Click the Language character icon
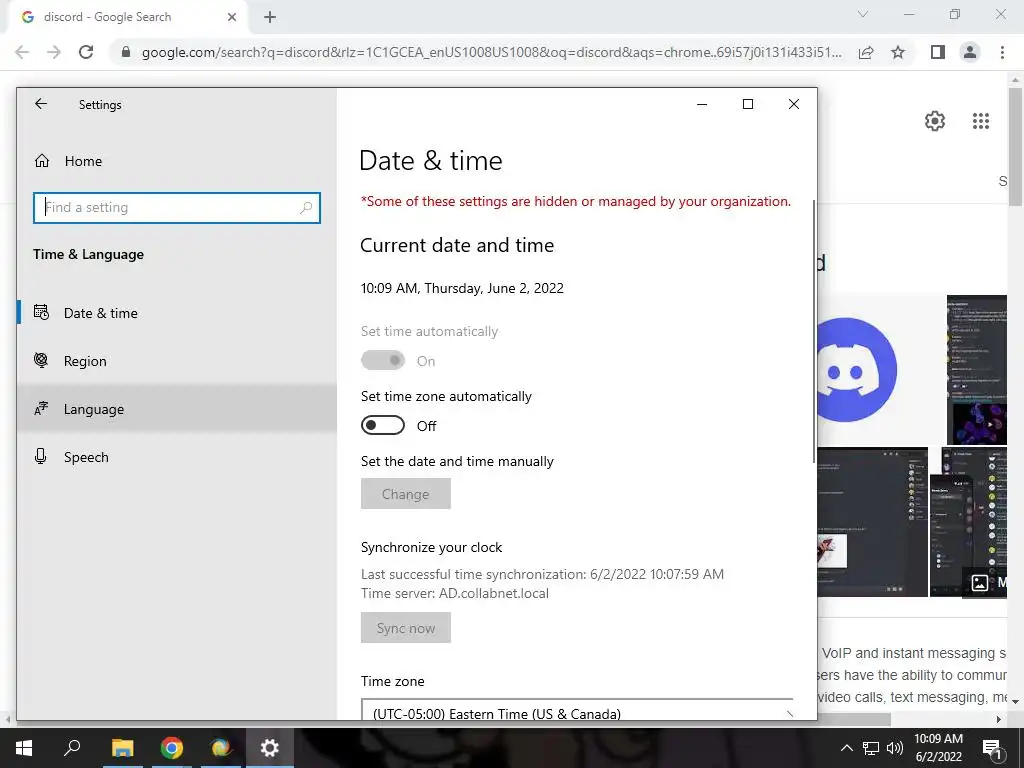This screenshot has width=1024, height=768. pyautogui.click(x=41, y=409)
